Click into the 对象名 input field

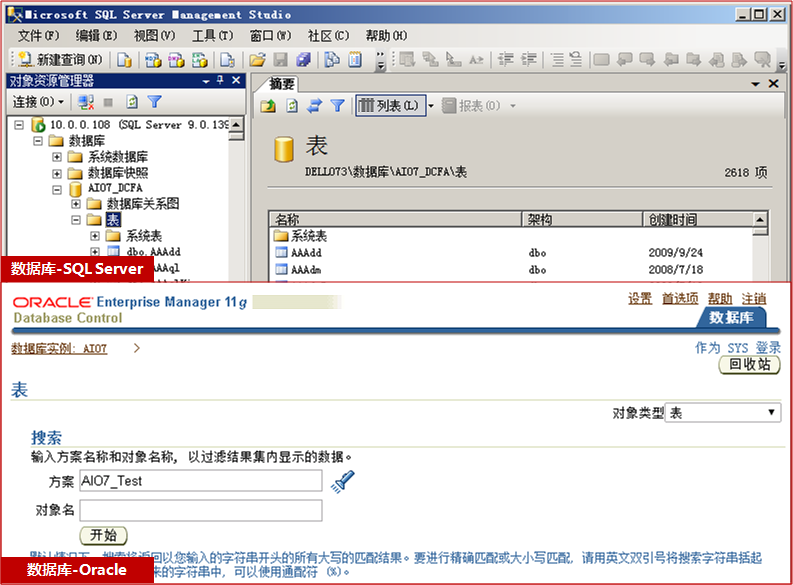click(201, 511)
